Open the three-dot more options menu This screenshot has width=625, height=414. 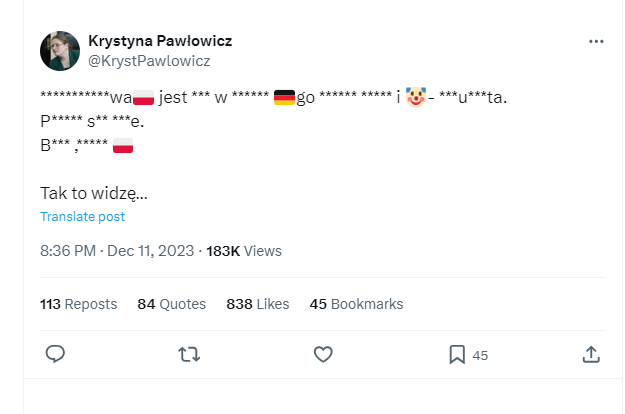(x=596, y=42)
